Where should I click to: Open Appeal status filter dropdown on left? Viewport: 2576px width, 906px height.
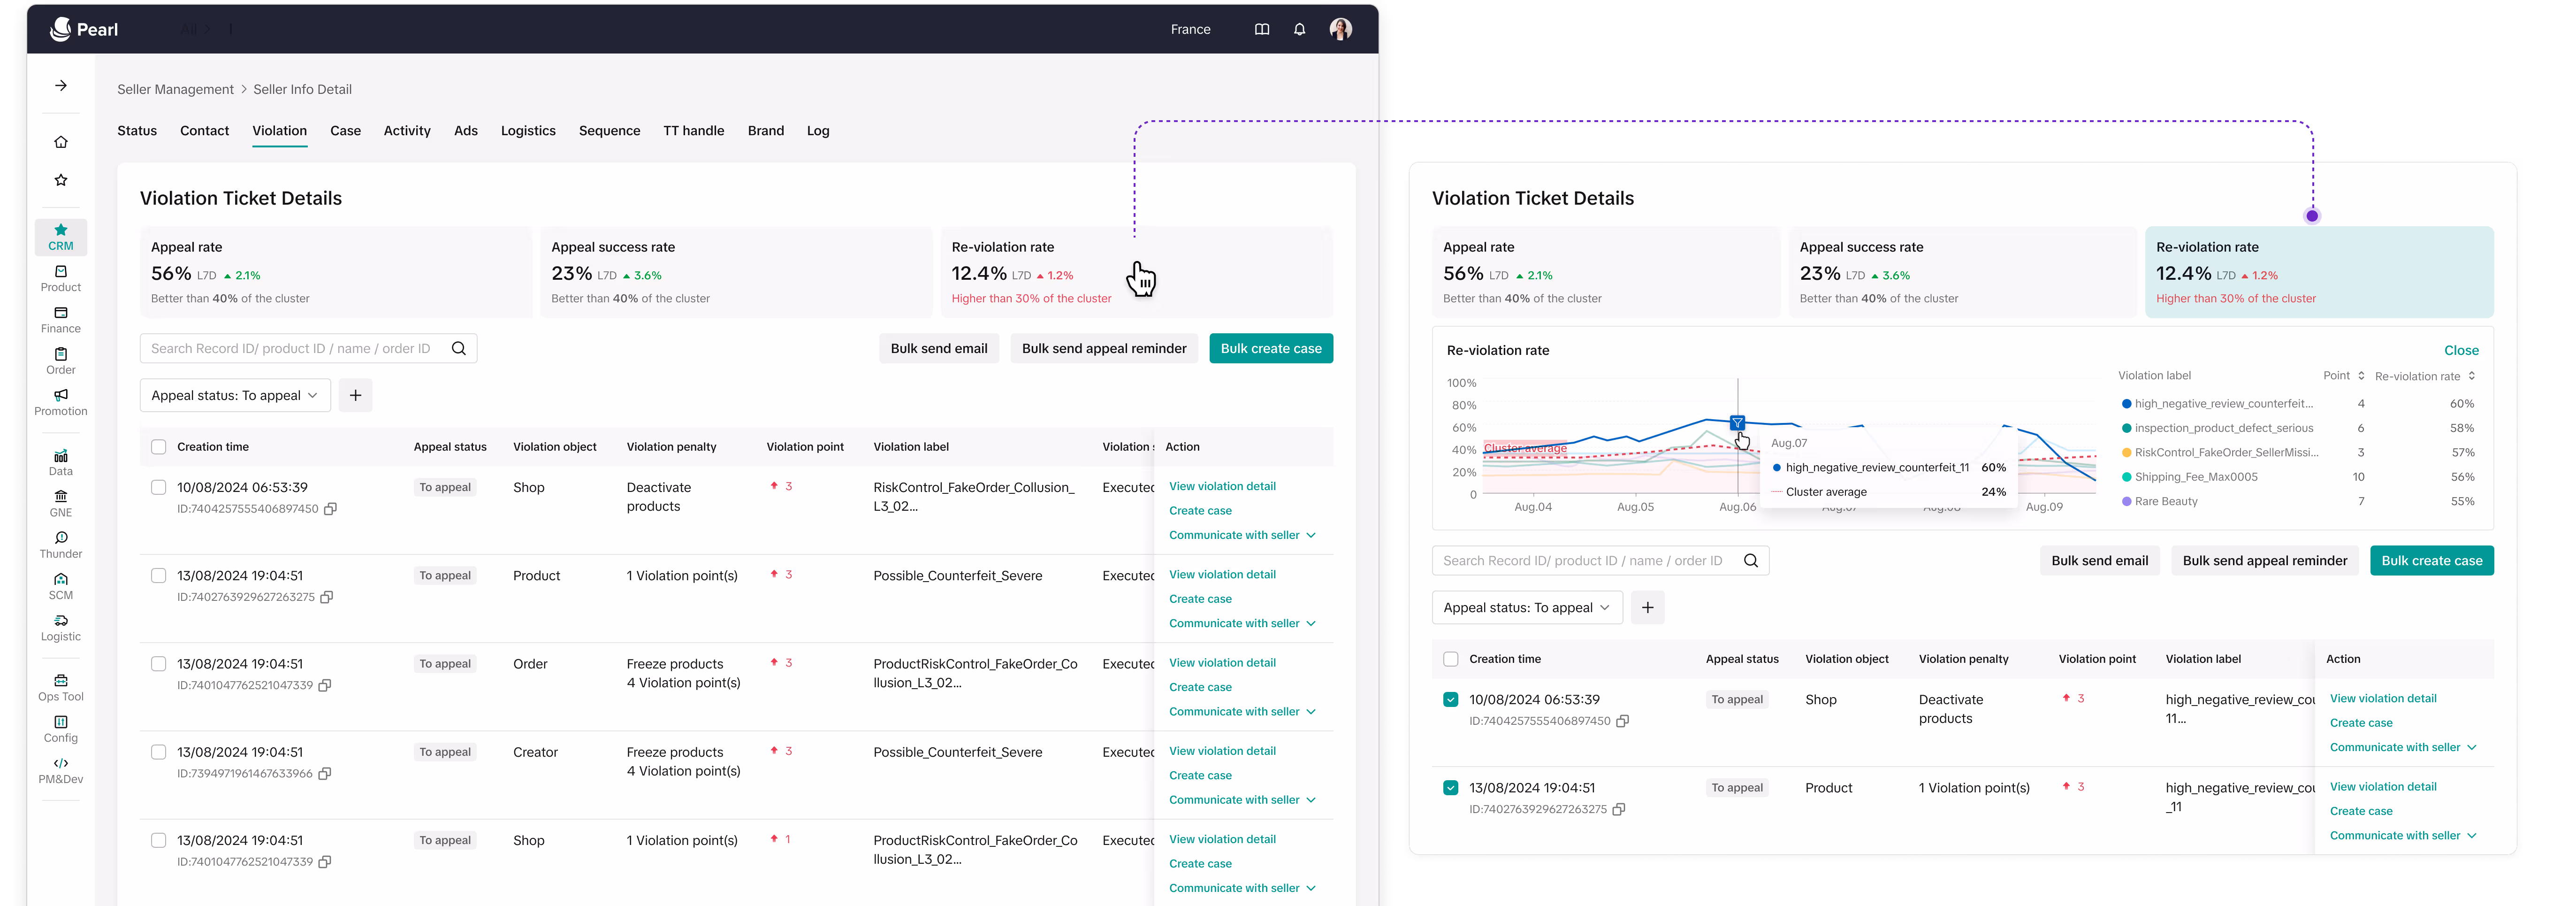[235, 395]
